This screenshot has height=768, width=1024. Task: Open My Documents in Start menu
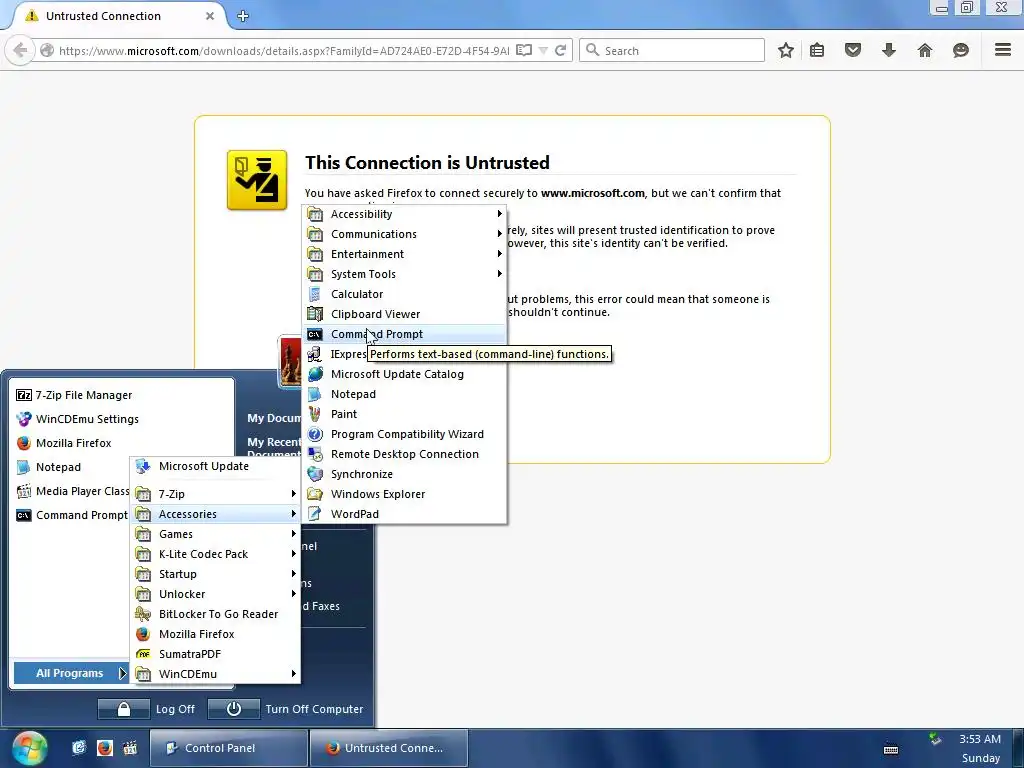[x=274, y=419]
